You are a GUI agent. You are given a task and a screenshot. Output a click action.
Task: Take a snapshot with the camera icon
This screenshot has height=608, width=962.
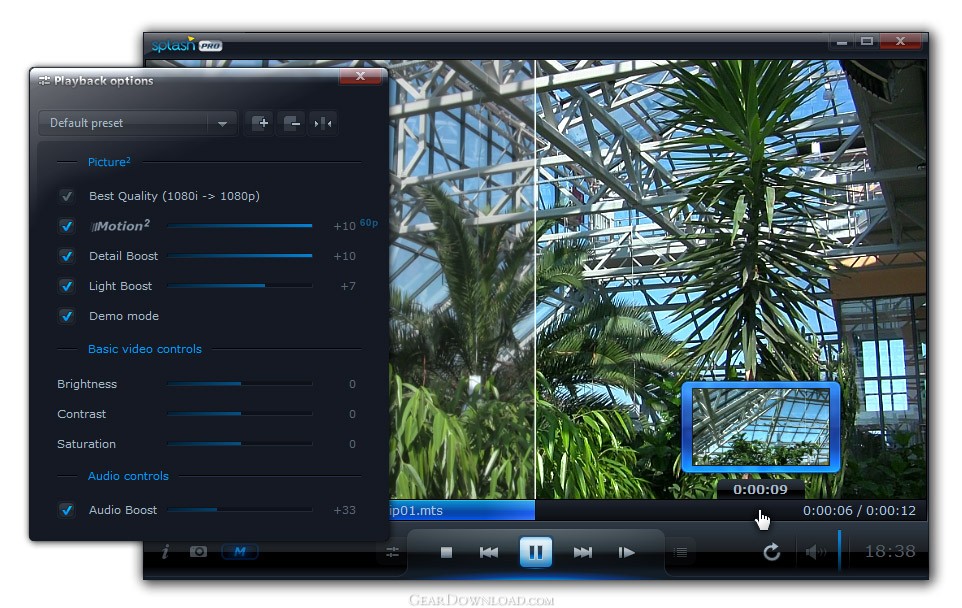[198, 552]
